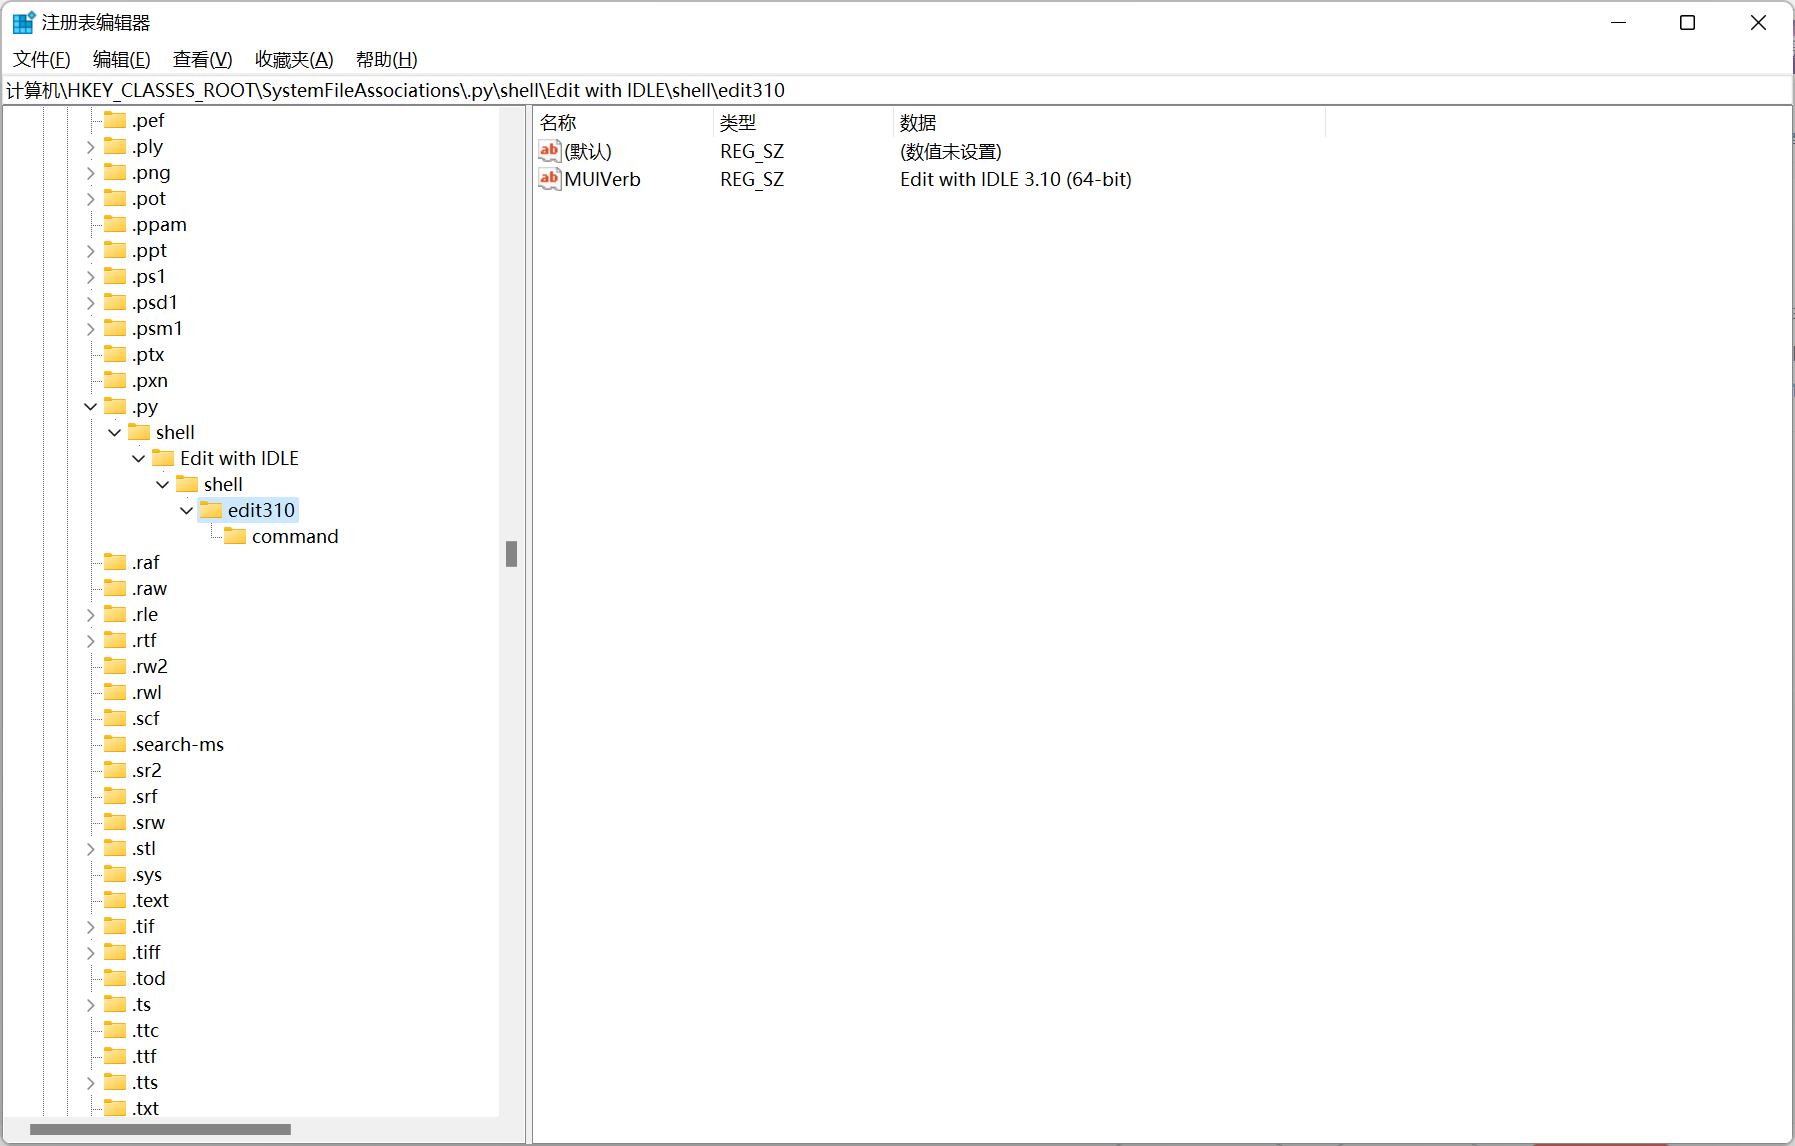Click the shell folder icon under Edit with IDLE
This screenshot has width=1795, height=1146.
click(187, 484)
